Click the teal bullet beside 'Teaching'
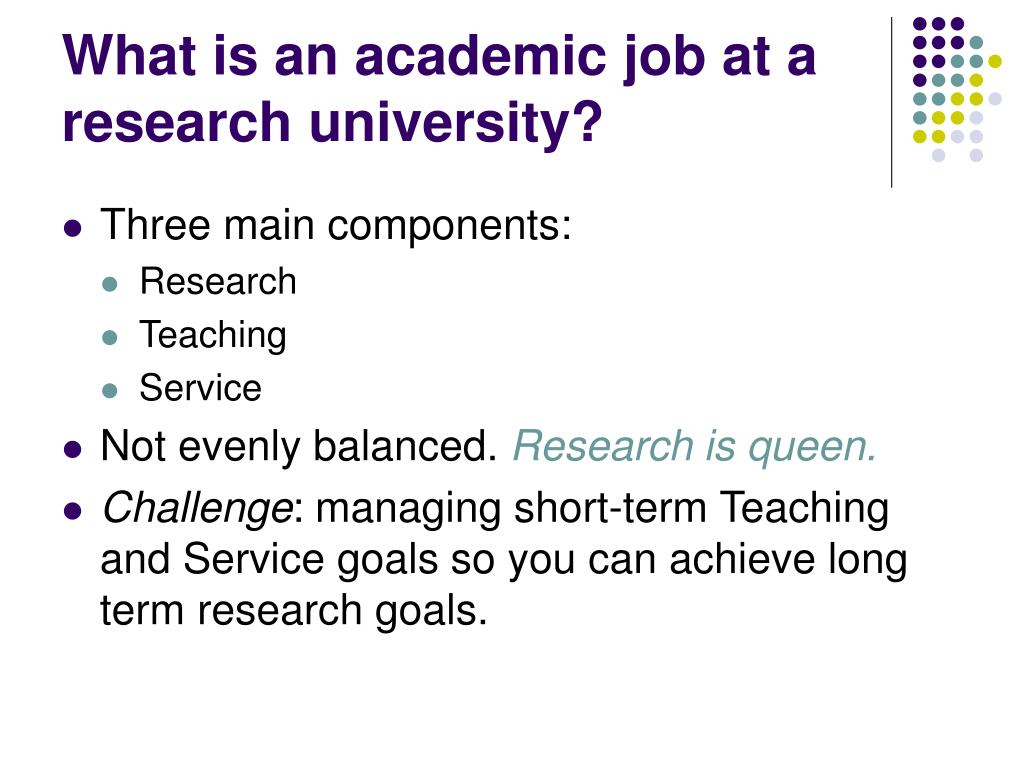The width and height of the screenshot is (1024, 768). (110, 338)
